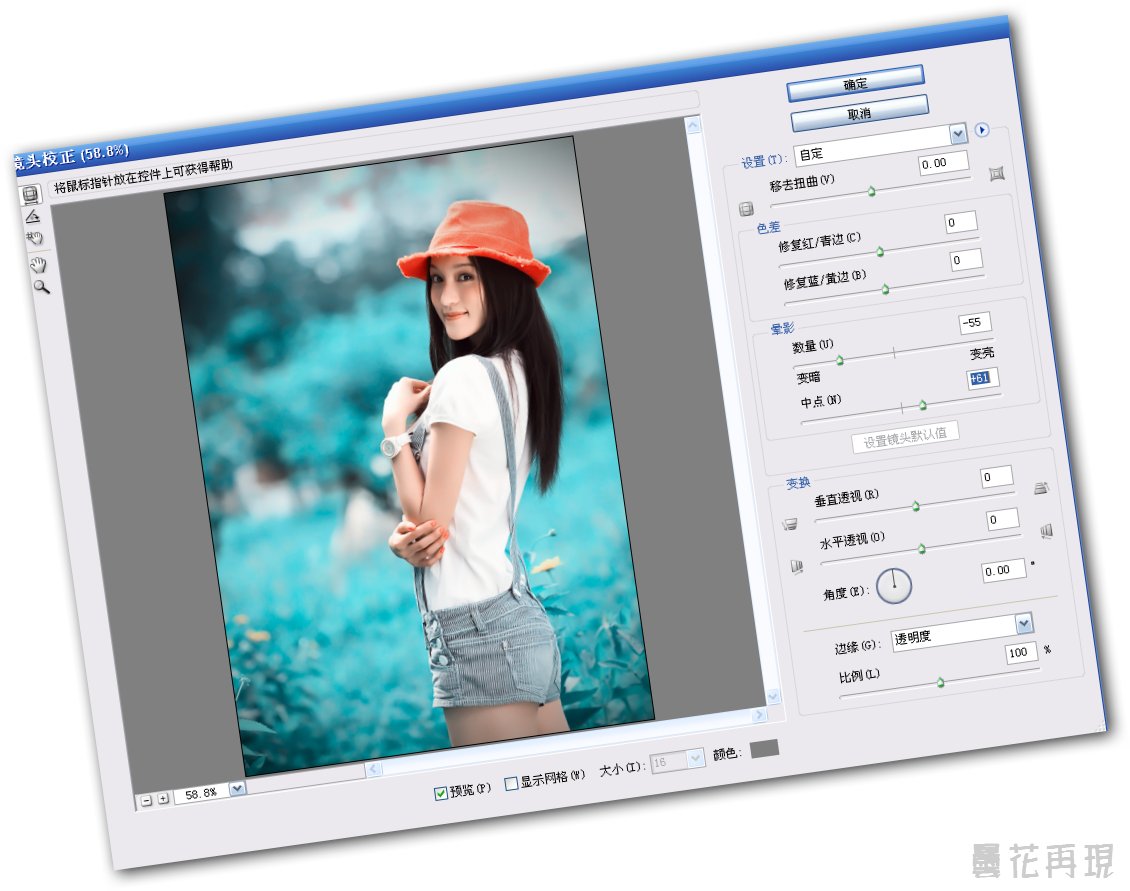The width and height of the screenshot is (1130, 891).
Task: Click the preview horizontal scrollbar left arrow
Action: [373, 769]
